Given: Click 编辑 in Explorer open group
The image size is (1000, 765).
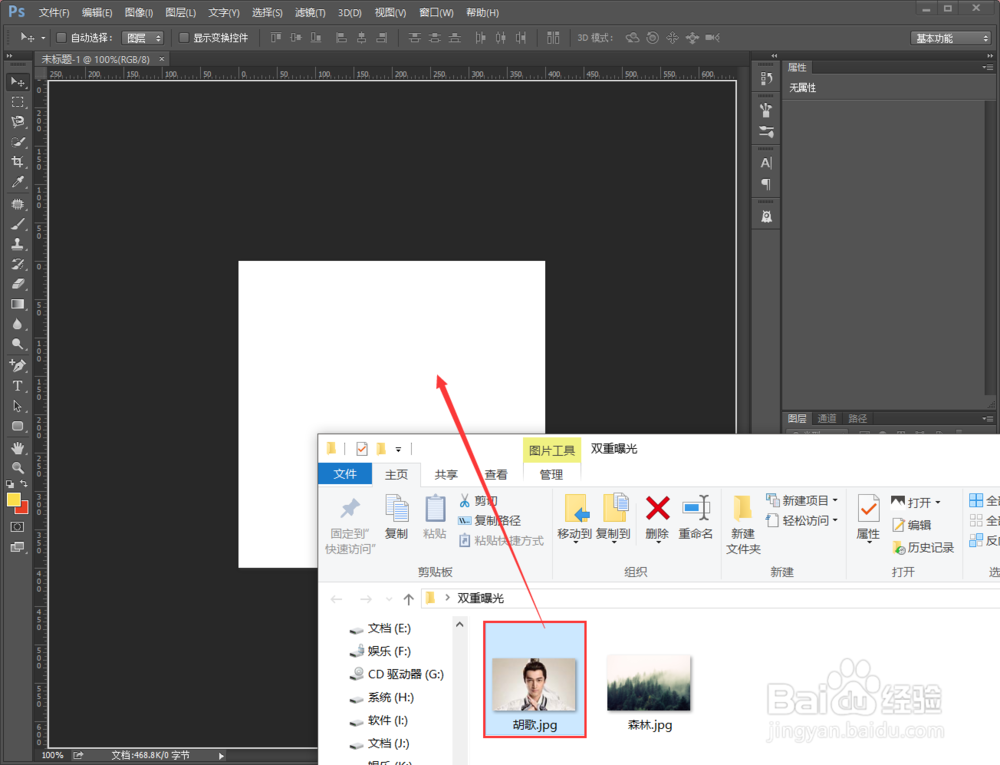Looking at the screenshot, I should pyautogui.click(x=911, y=525).
